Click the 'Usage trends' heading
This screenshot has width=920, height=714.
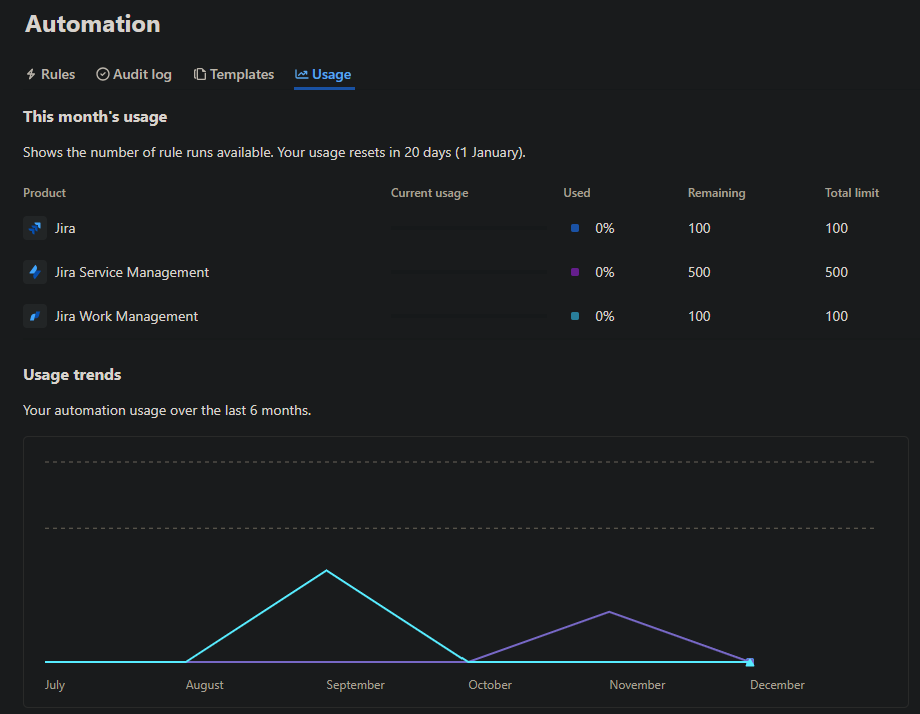[x=72, y=375]
